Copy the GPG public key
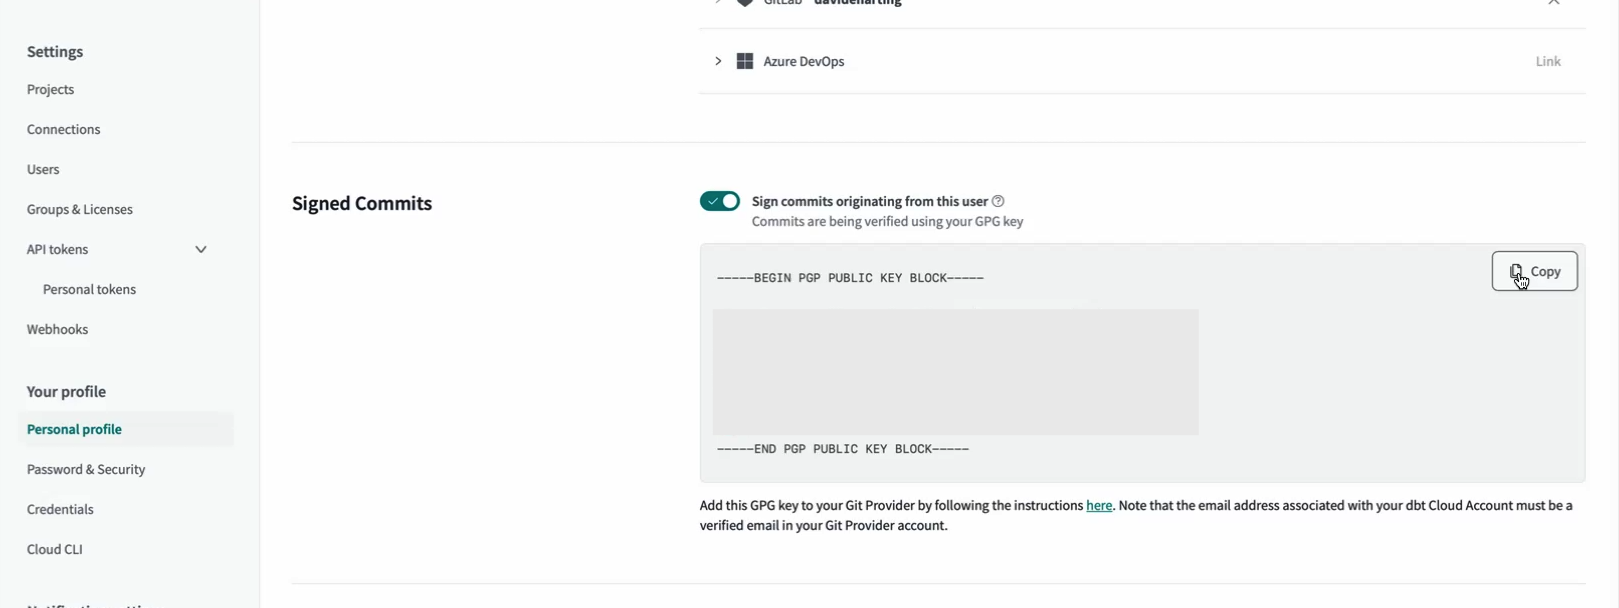This screenshot has width=1619, height=608. pyautogui.click(x=1534, y=271)
